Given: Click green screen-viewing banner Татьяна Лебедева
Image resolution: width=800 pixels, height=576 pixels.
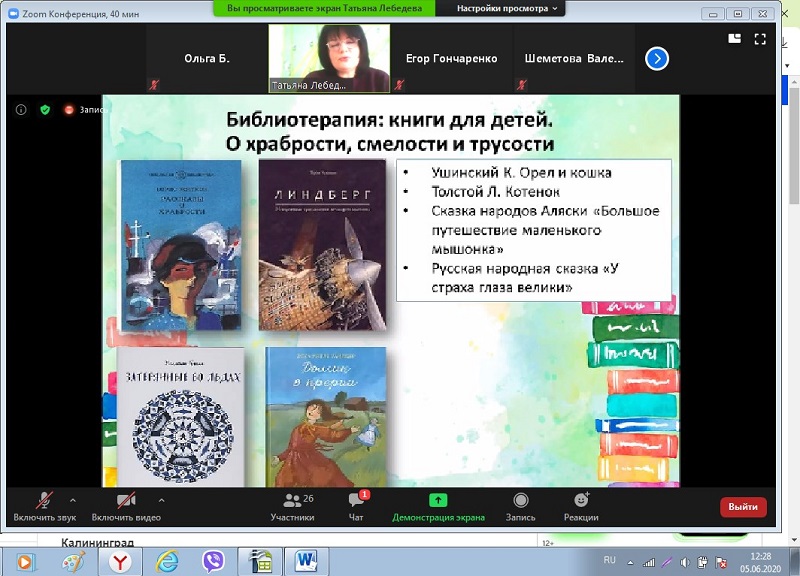Looking at the screenshot, I should [324, 8].
